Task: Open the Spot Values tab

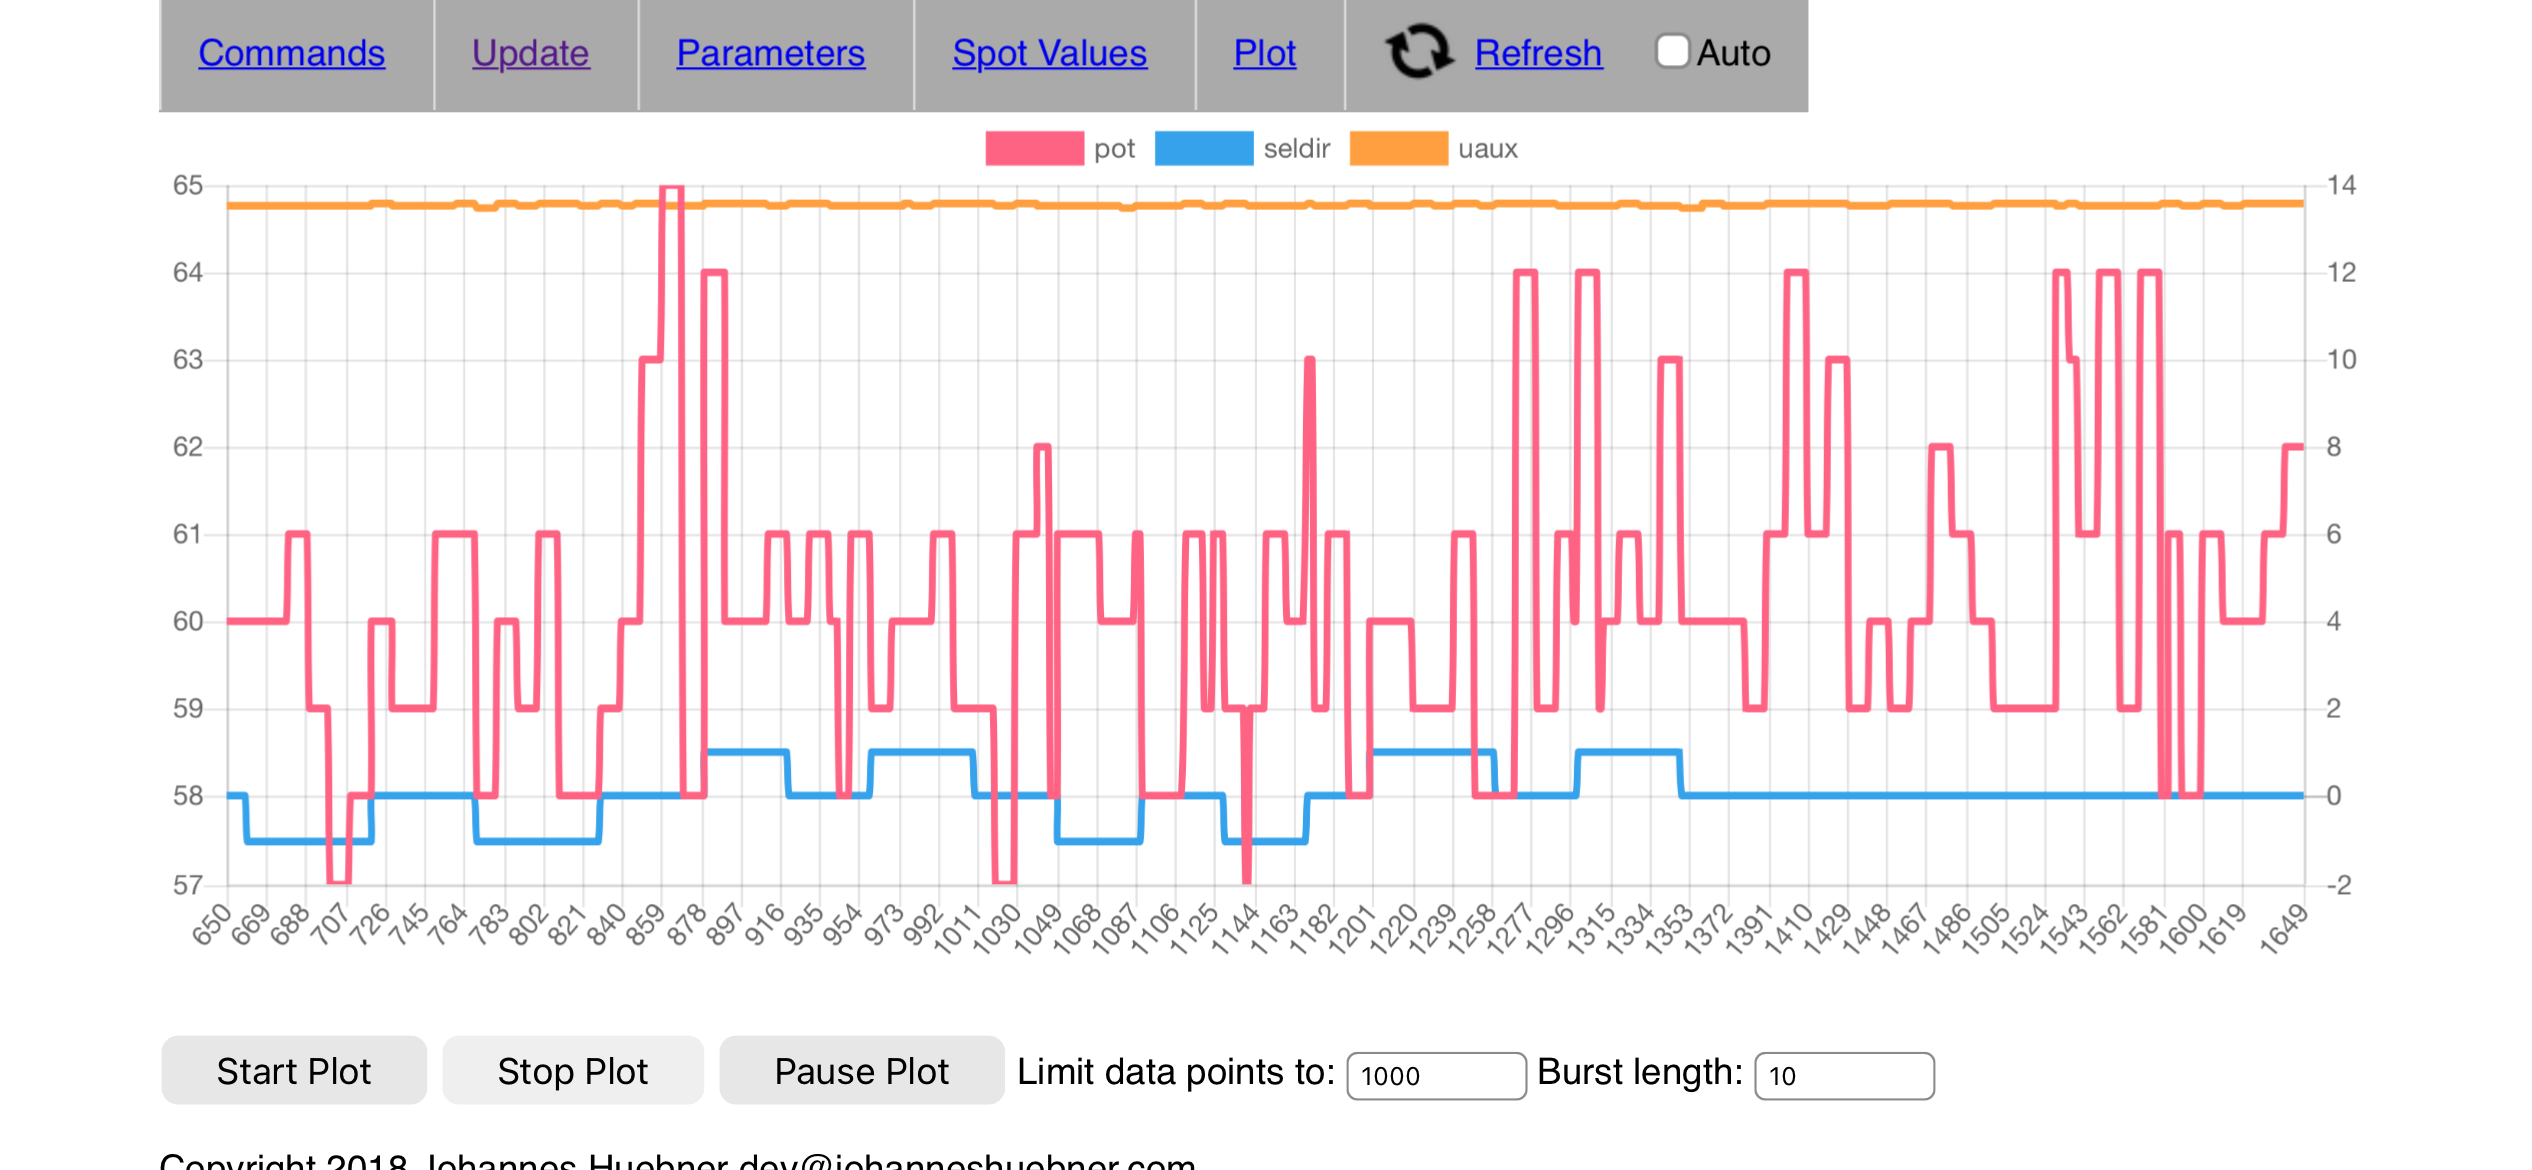Action: (x=1049, y=53)
